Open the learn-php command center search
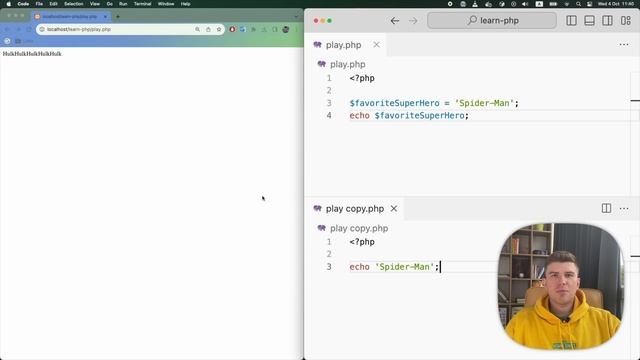 [492, 20]
